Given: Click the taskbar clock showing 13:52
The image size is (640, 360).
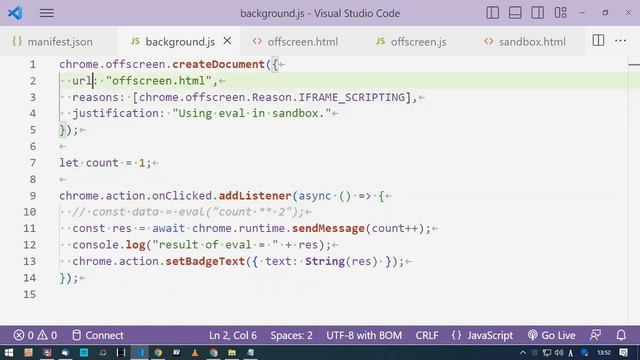Looking at the screenshot, I should point(604,353).
